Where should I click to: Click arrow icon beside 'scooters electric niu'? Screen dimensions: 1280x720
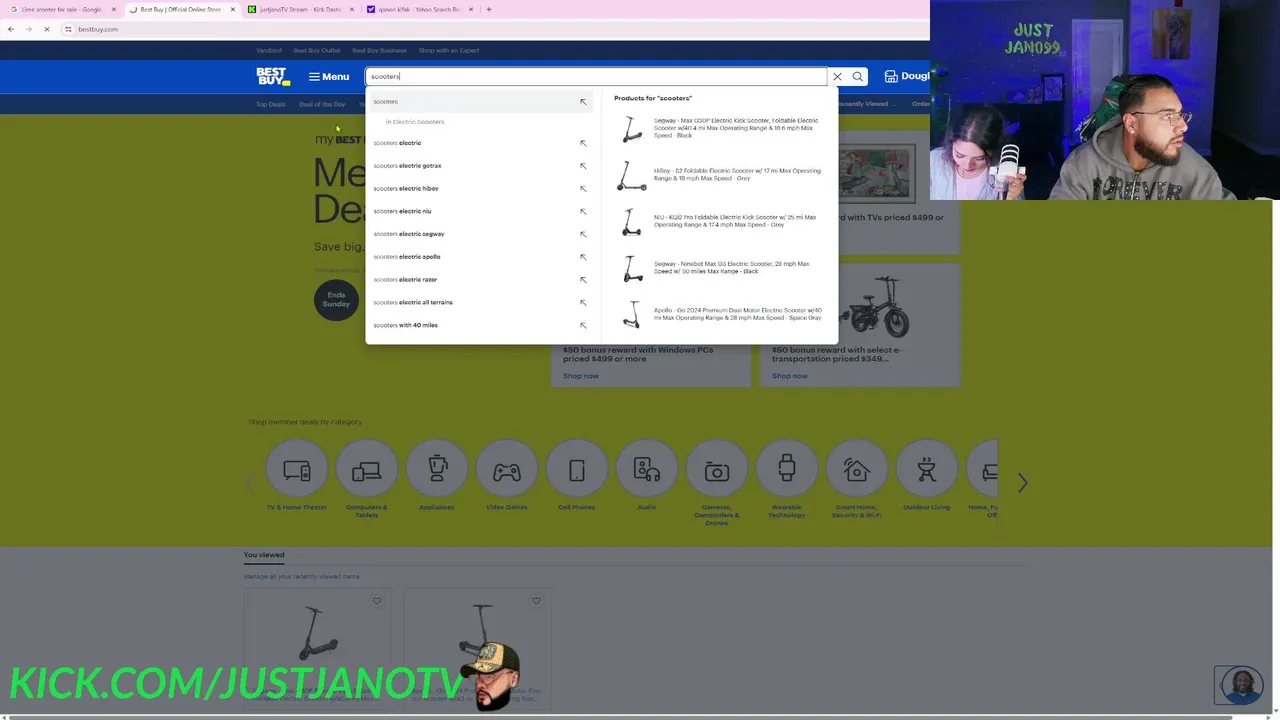point(583,211)
